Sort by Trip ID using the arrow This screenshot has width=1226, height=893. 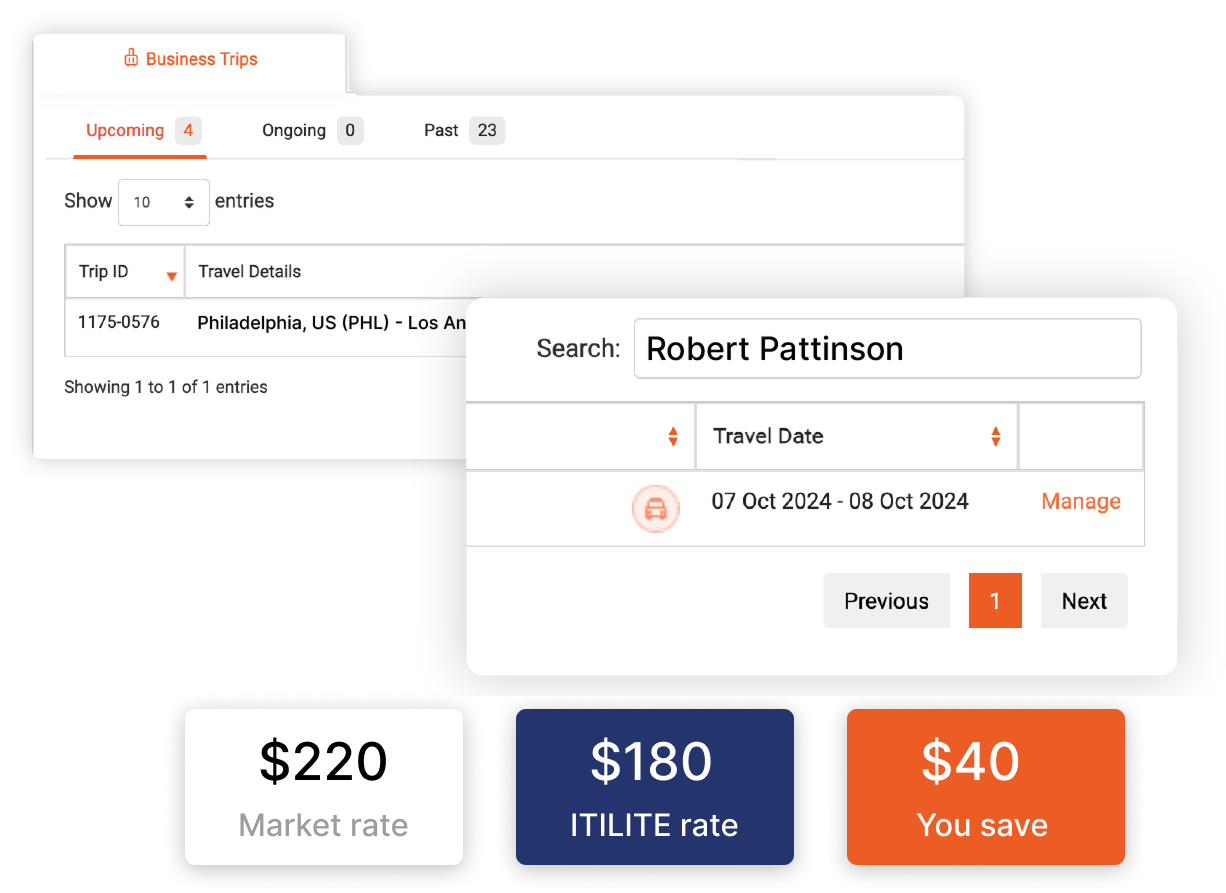[x=172, y=276]
